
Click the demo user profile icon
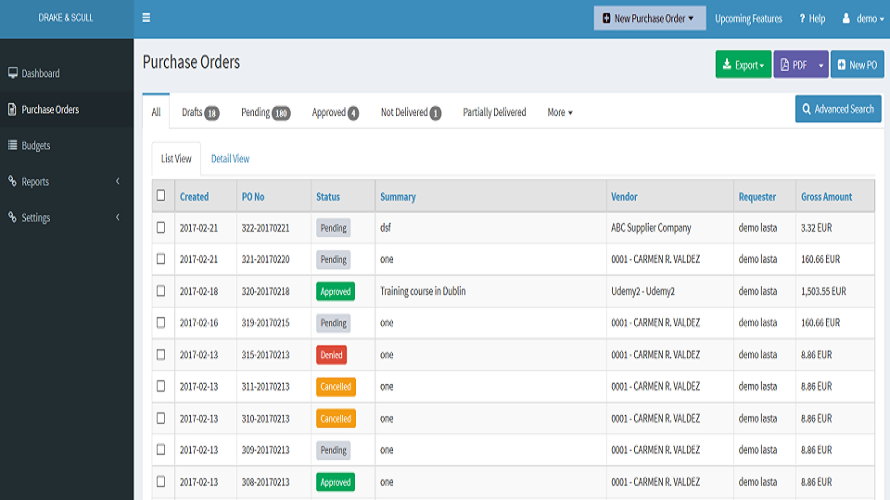(846, 18)
